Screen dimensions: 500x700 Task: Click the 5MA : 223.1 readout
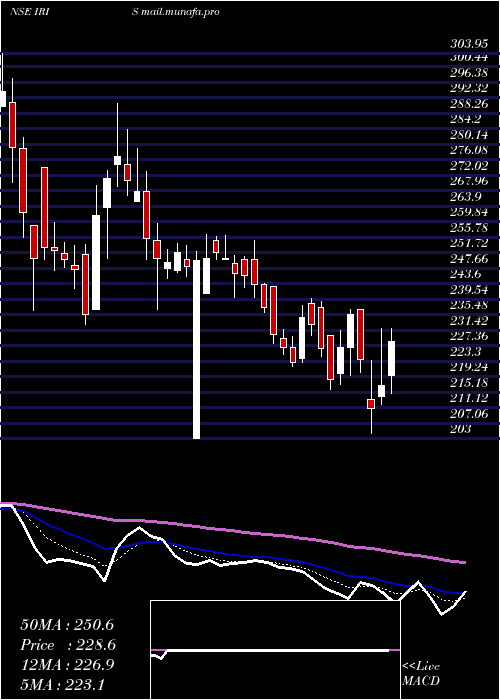tap(62, 684)
